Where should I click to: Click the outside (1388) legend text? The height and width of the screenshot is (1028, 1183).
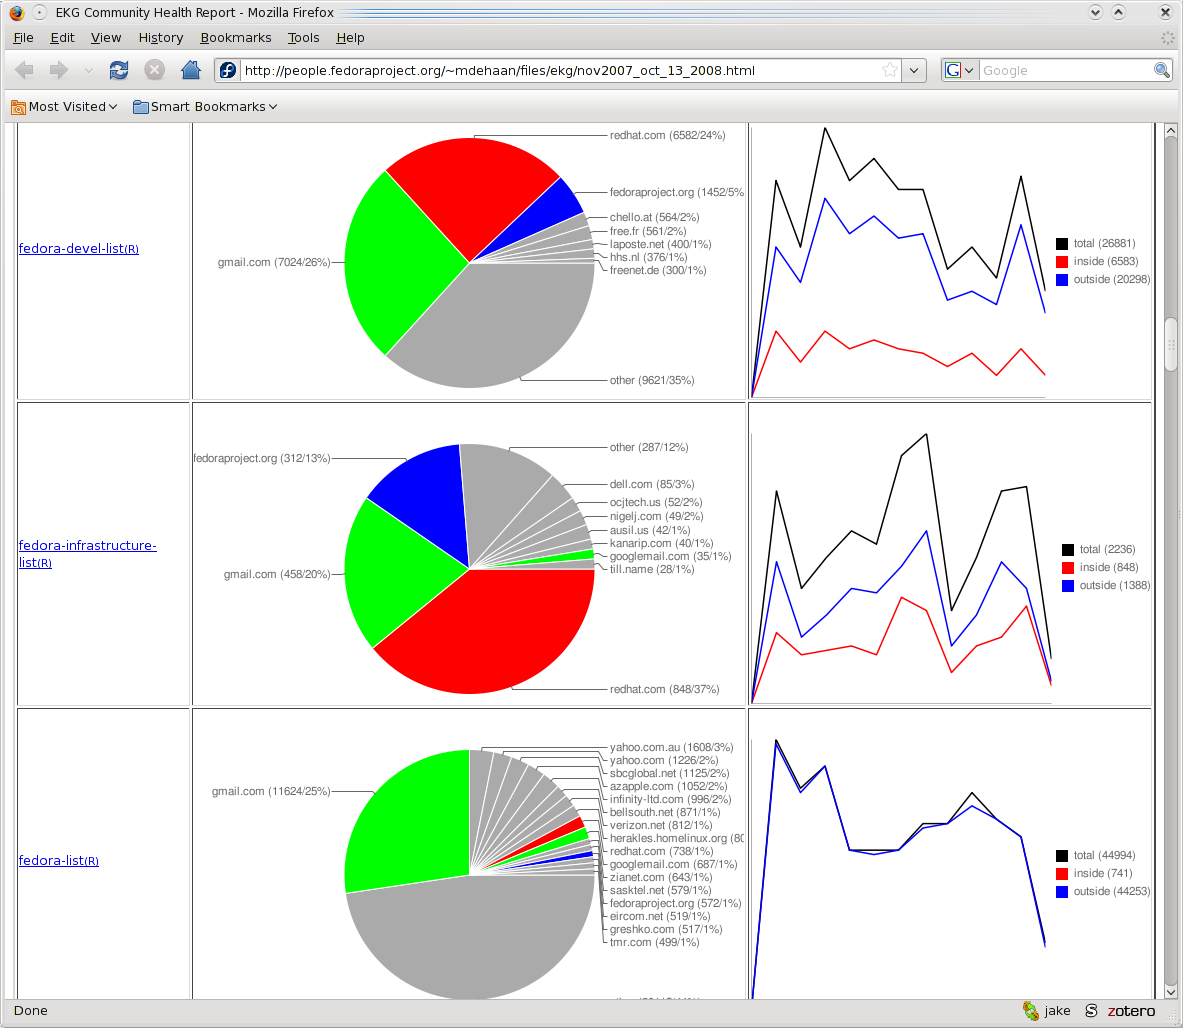click(1114, 585)
